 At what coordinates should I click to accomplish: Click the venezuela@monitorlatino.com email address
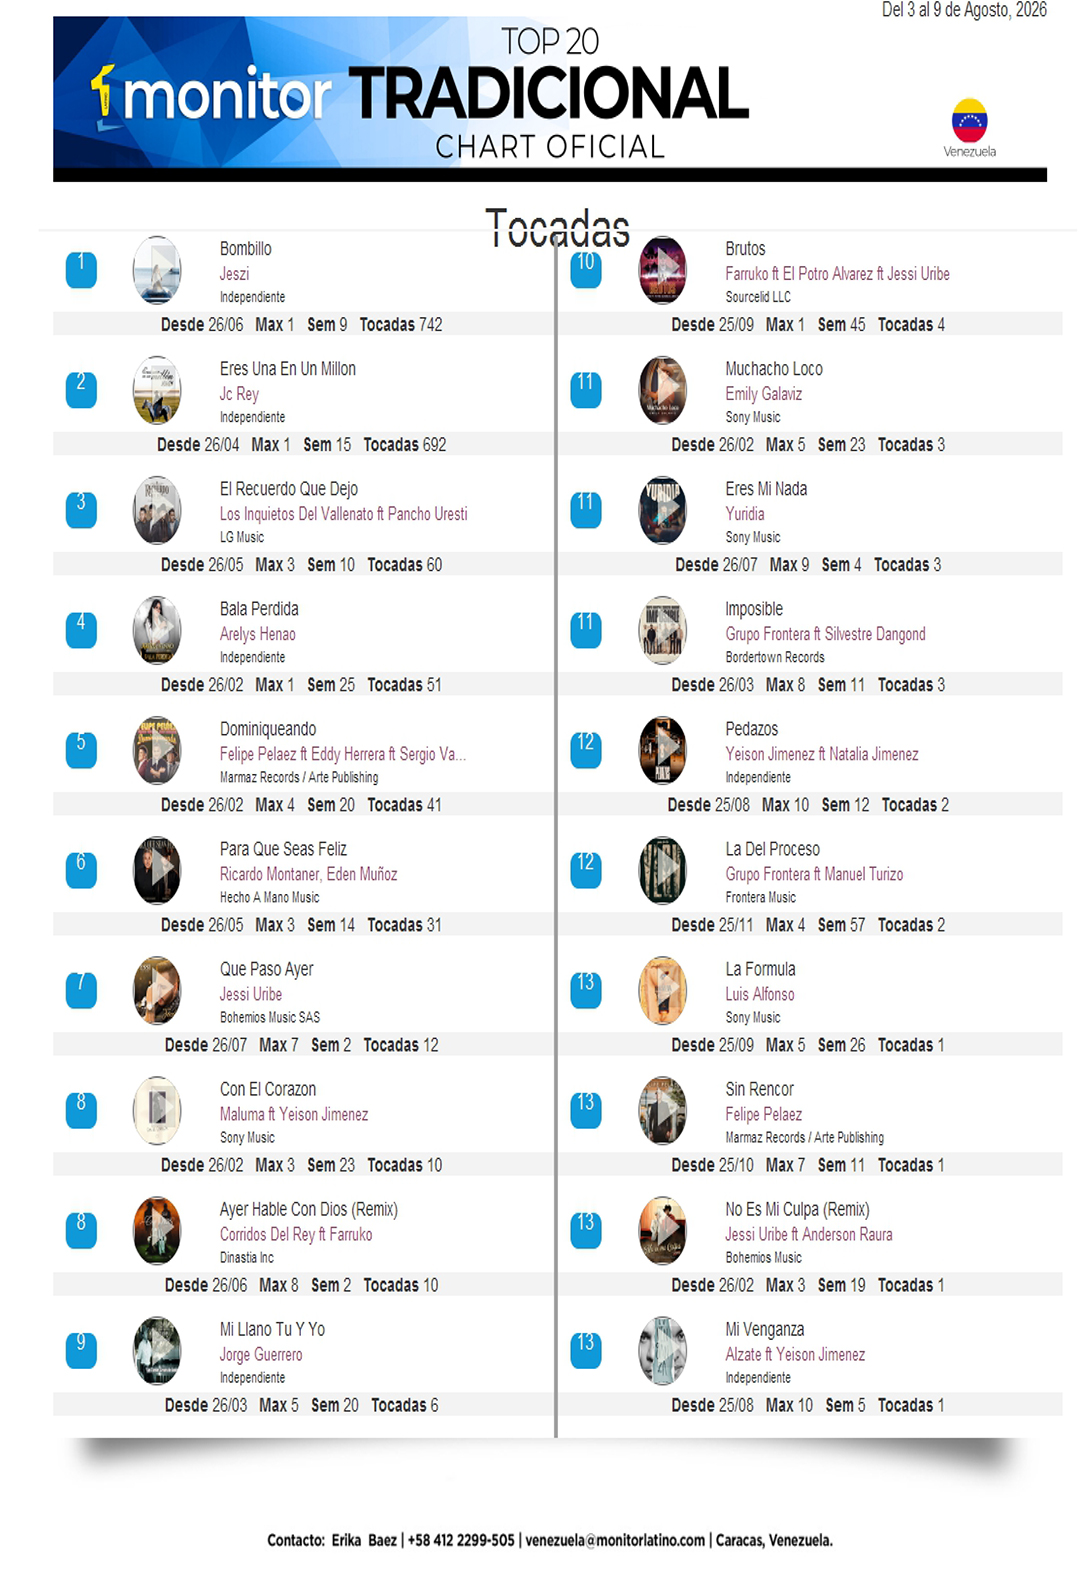click(615, 1540)
